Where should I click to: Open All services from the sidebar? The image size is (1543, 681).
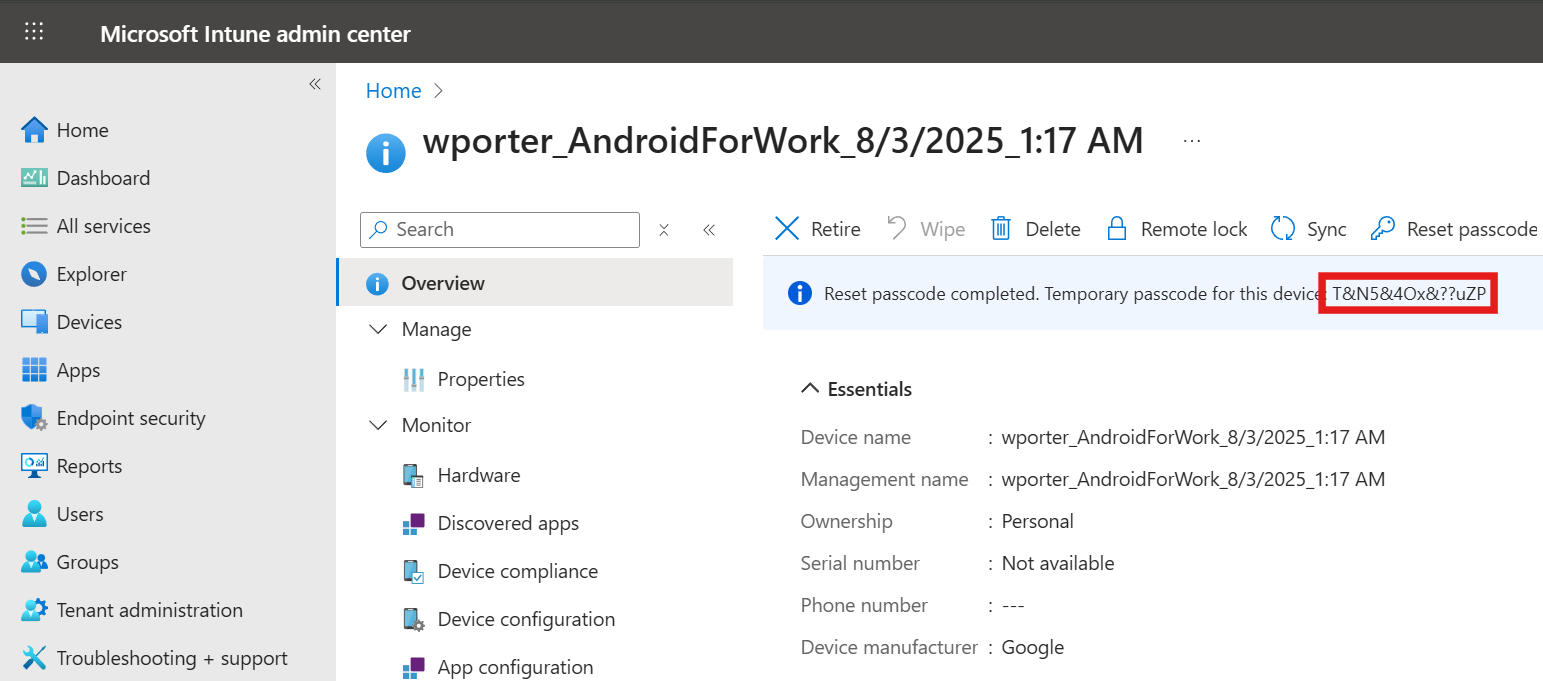click(x=104, y=226)
